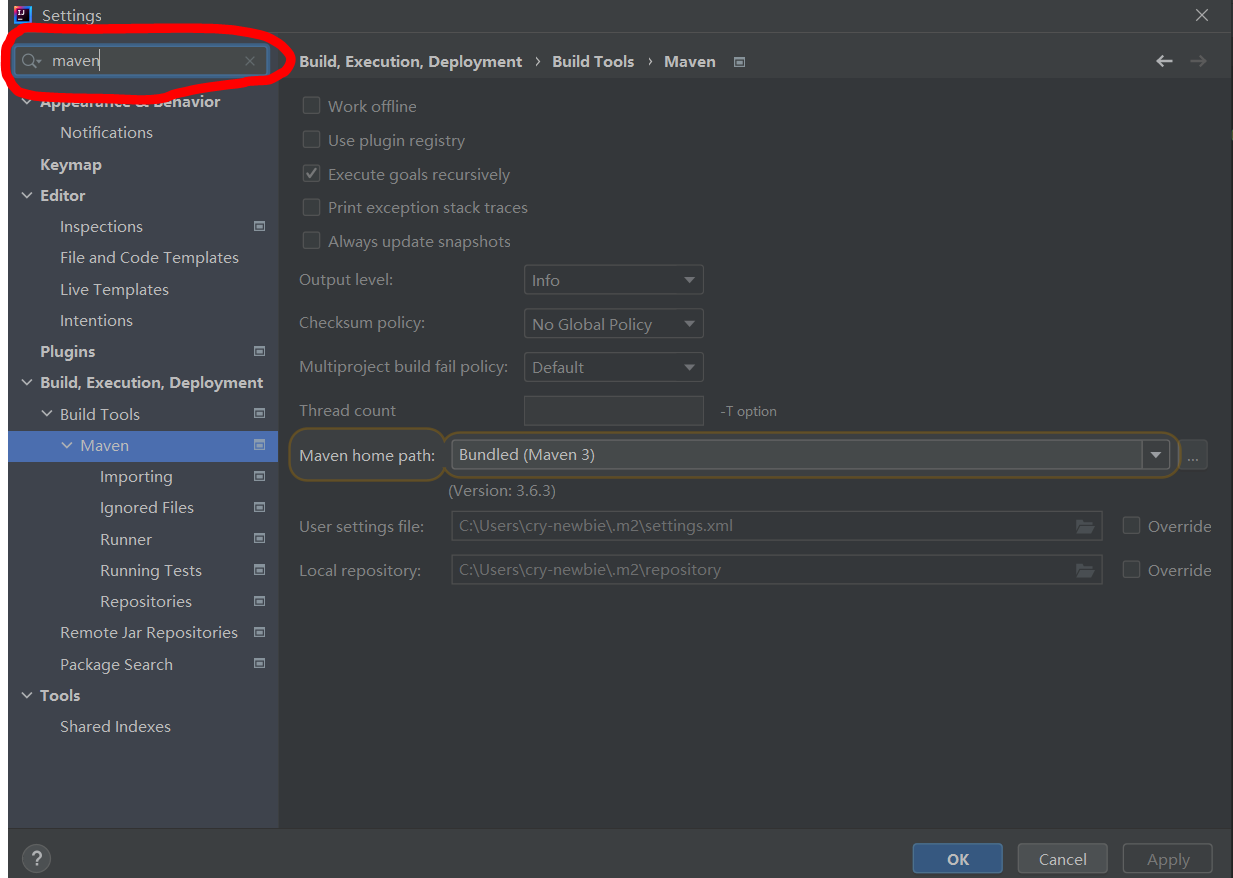This screenshot has width=1233, height=878.
Task: Click the Thread count input field
Action: (x=614, y=410)
